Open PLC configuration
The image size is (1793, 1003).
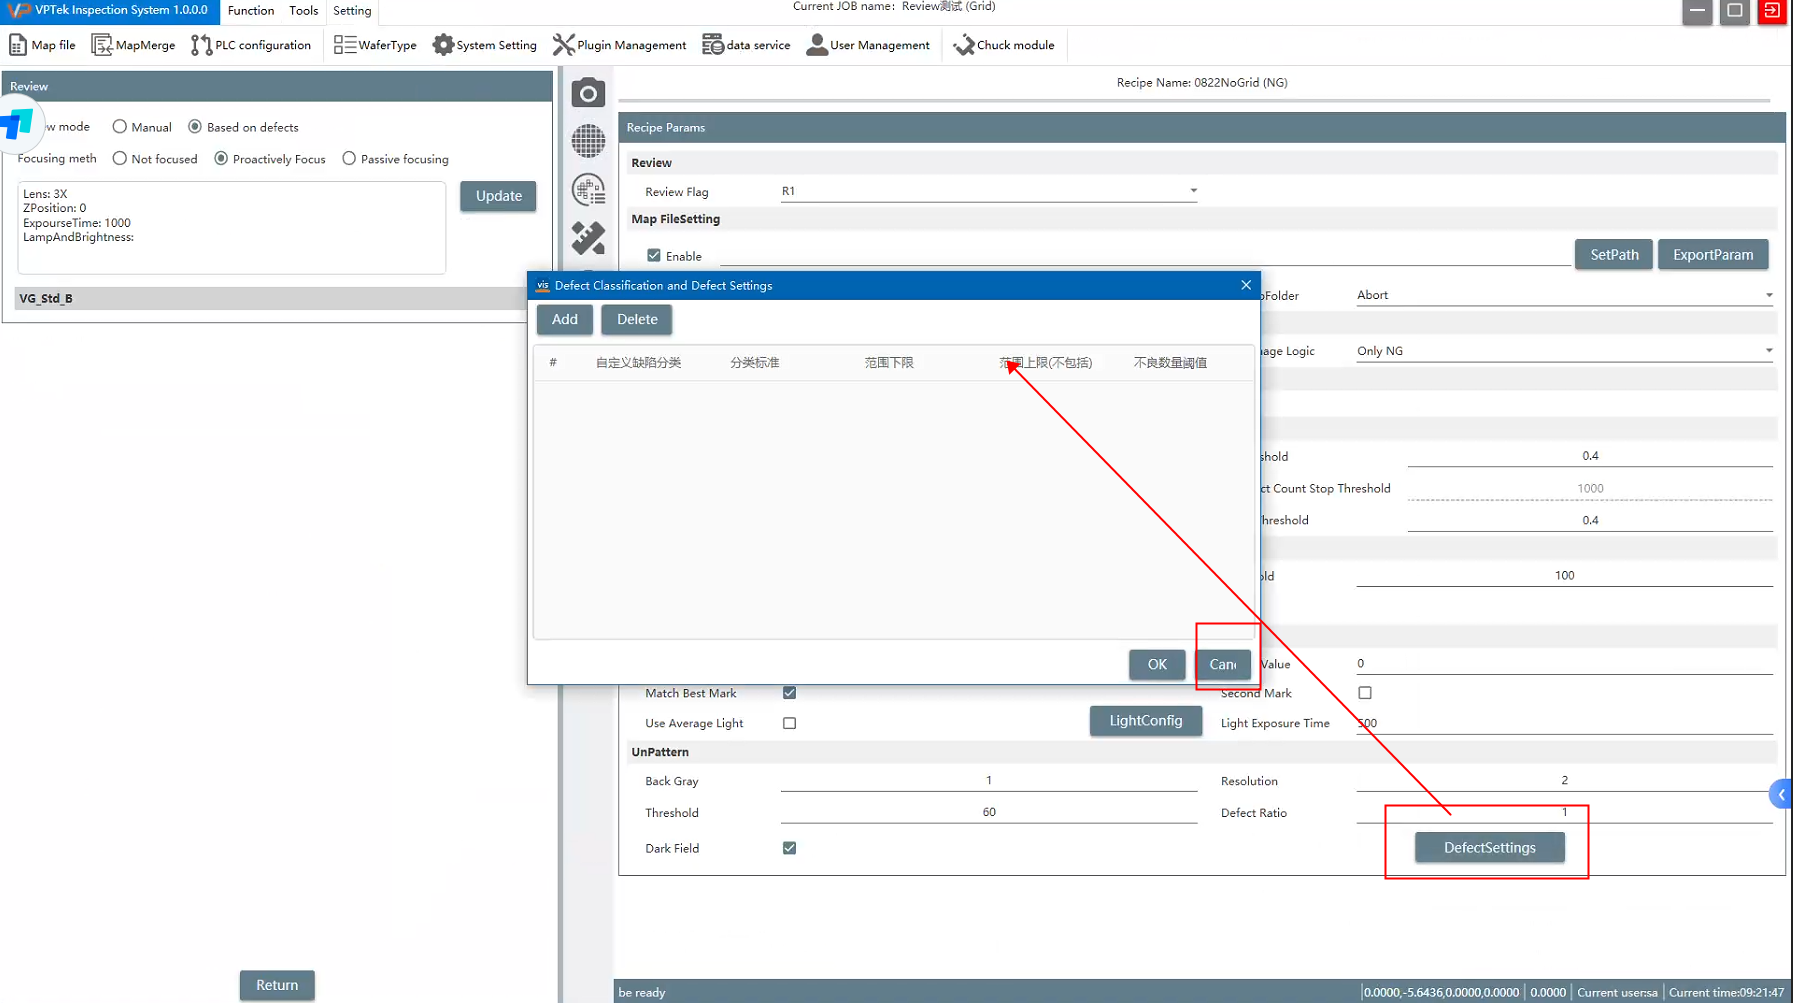coord(251,45)
